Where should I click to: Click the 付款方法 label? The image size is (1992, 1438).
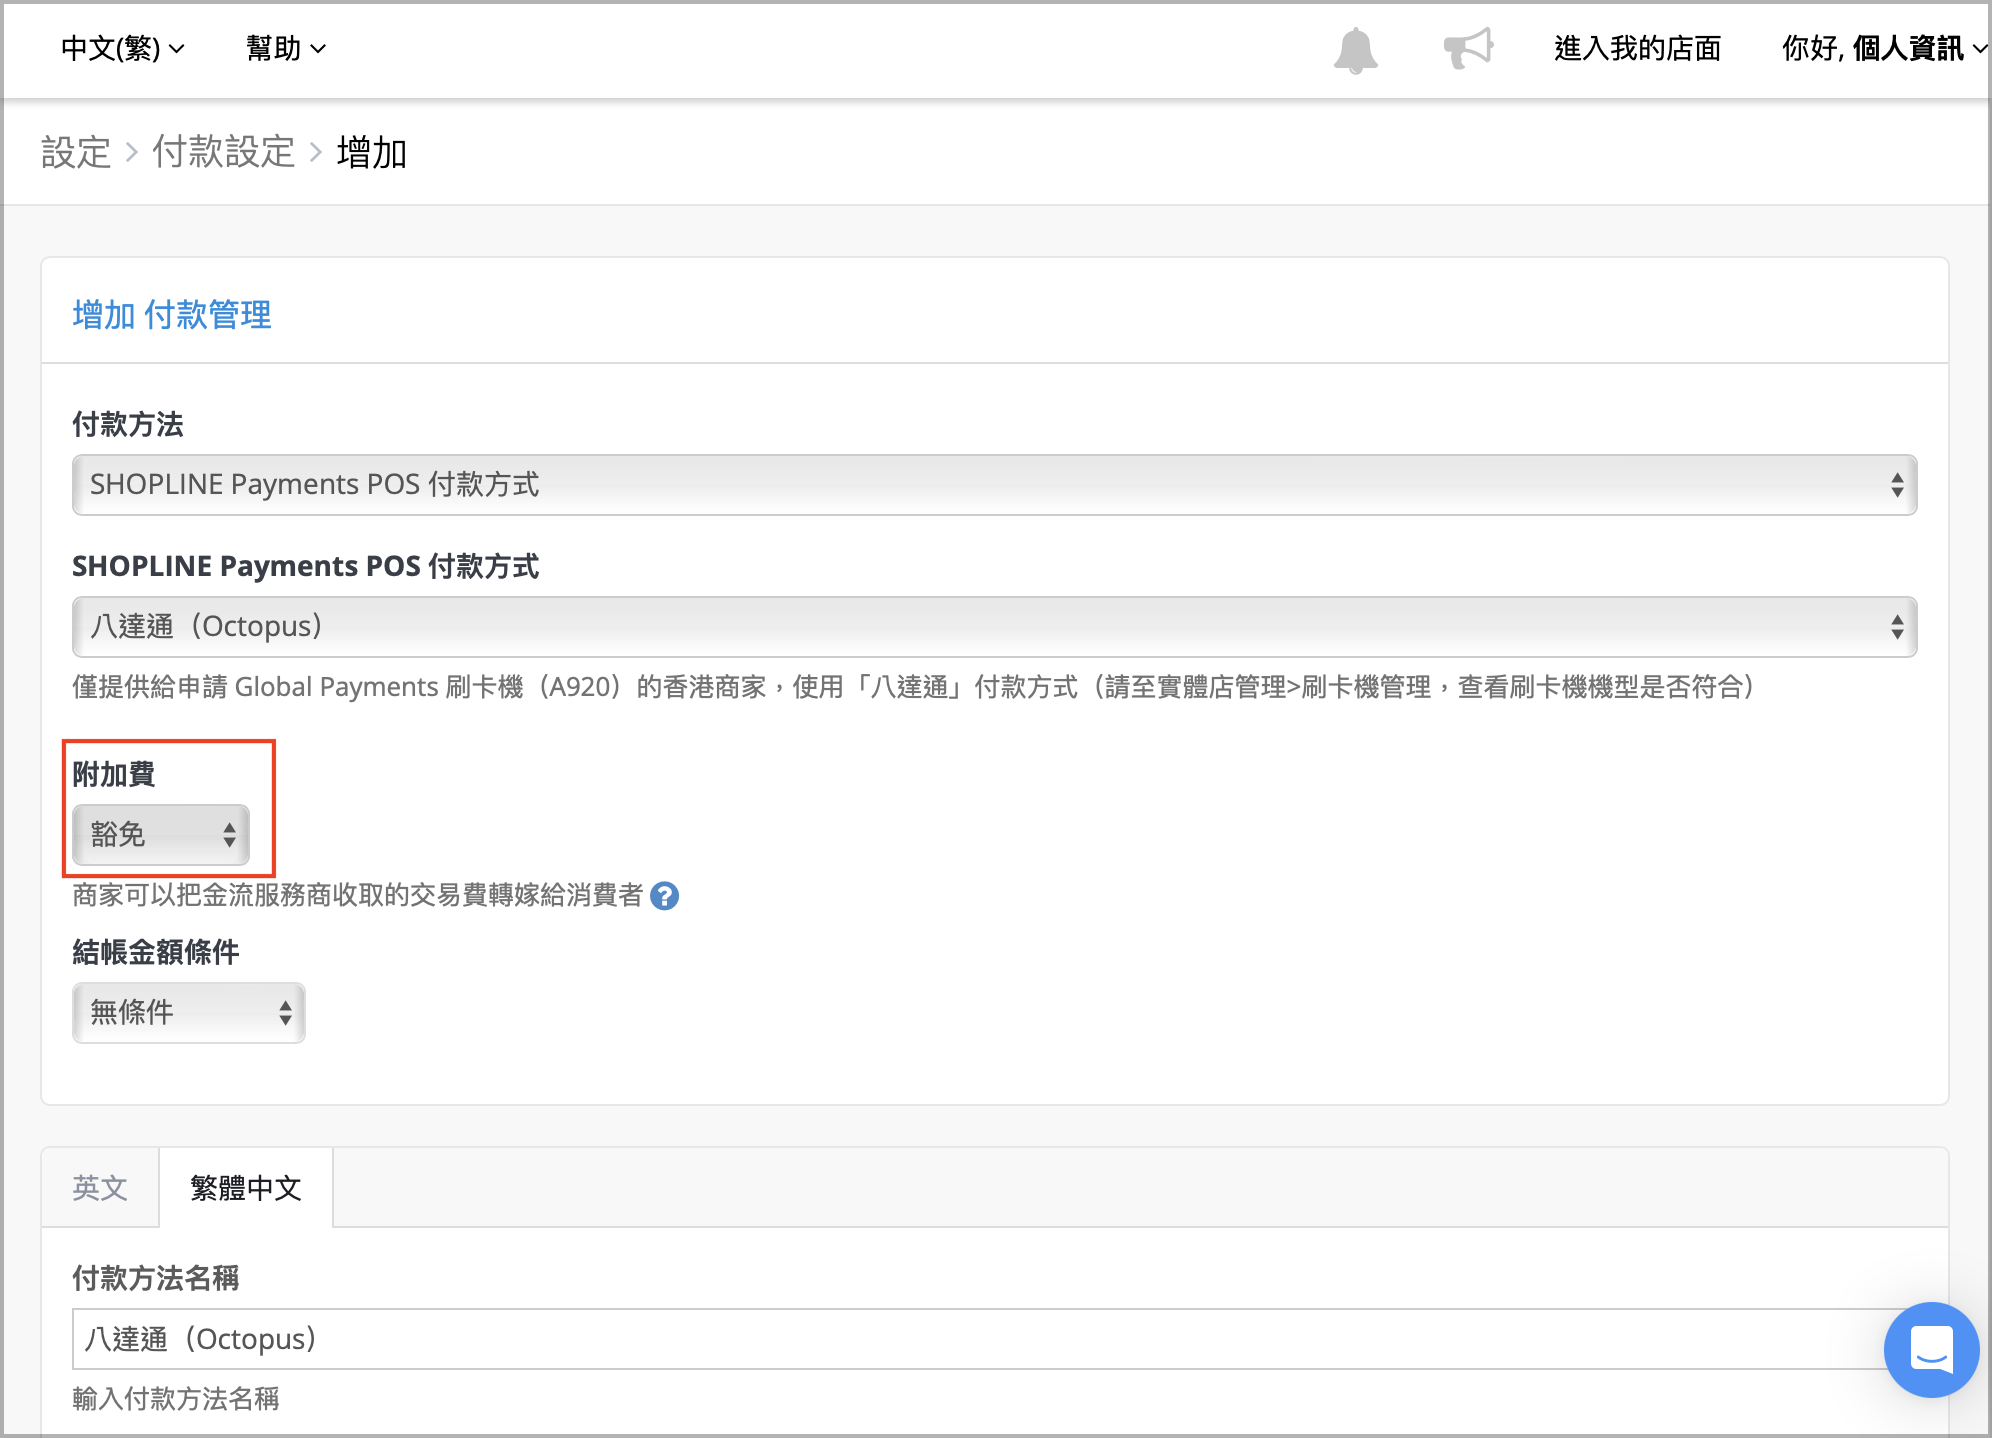click(x=128, y=424)
